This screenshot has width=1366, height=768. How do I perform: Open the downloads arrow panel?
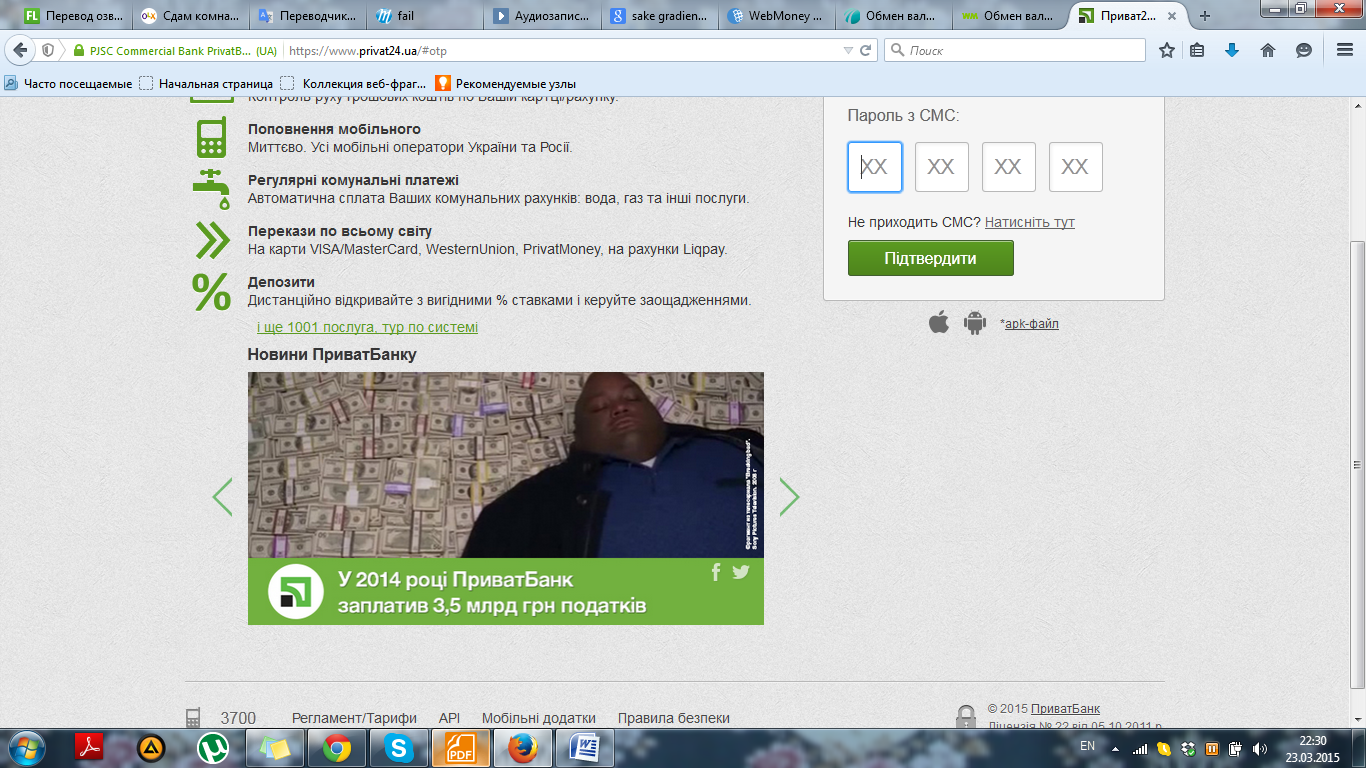tap(1232, 50)
